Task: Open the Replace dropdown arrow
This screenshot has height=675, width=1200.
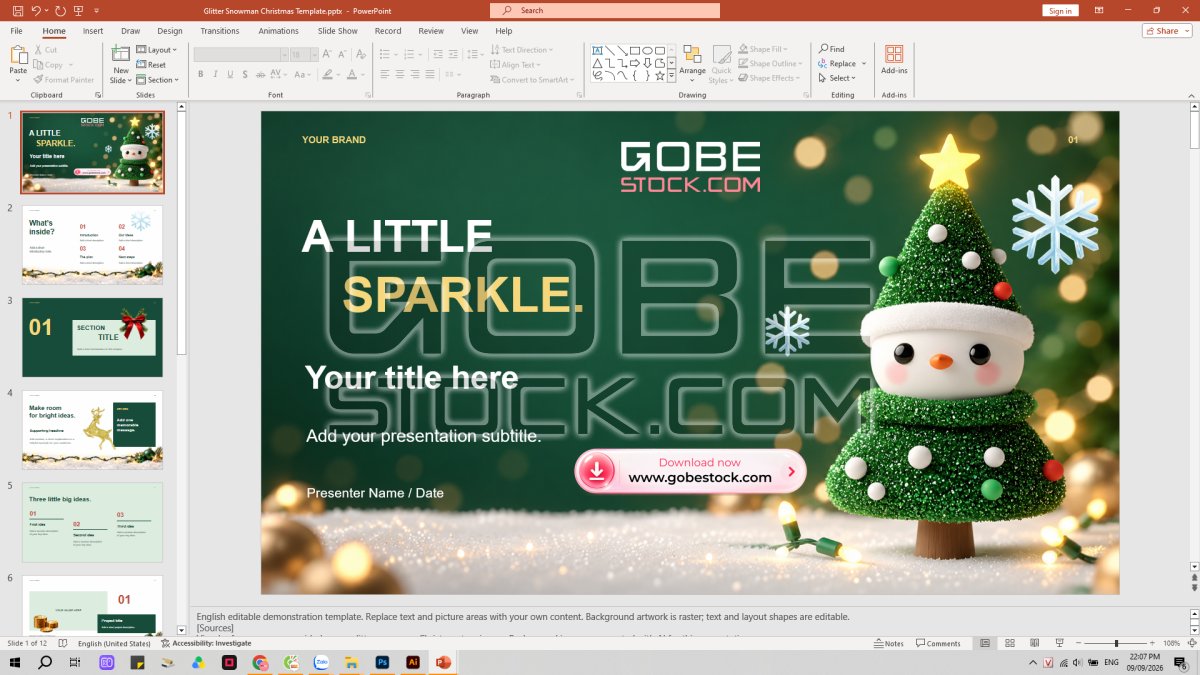Action: click(863, 63)
